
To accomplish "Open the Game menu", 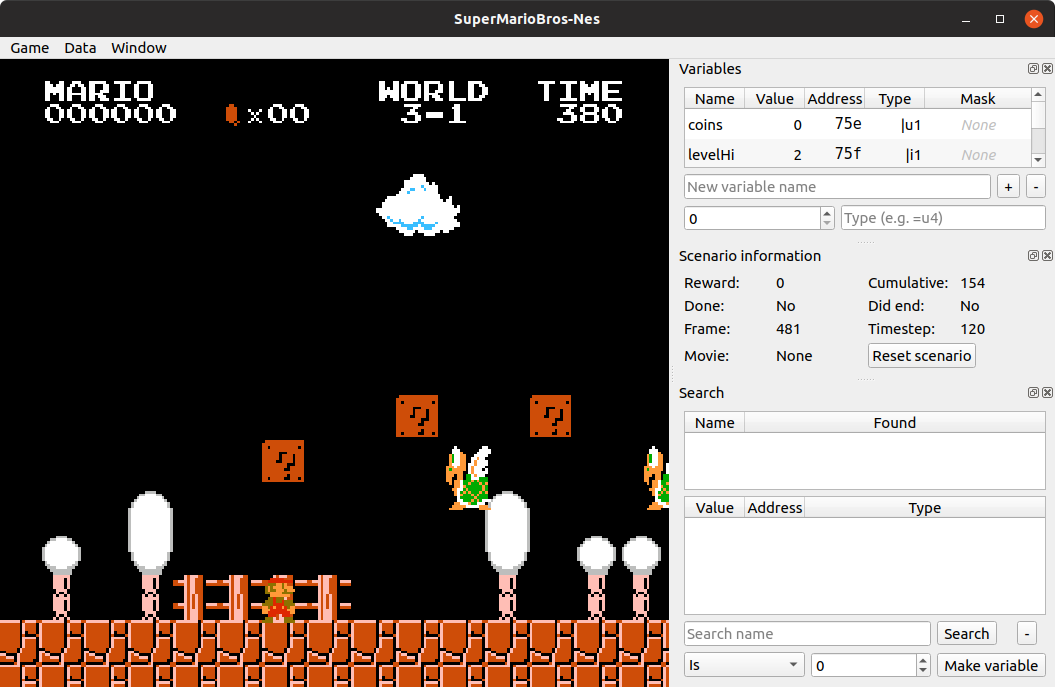I will pos(30,48).
